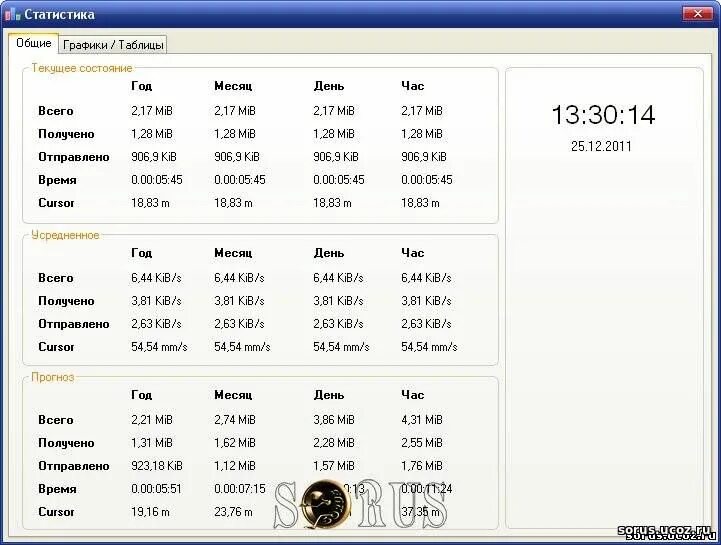Click the forecast value 1,62 MiB

coord(235,443)
